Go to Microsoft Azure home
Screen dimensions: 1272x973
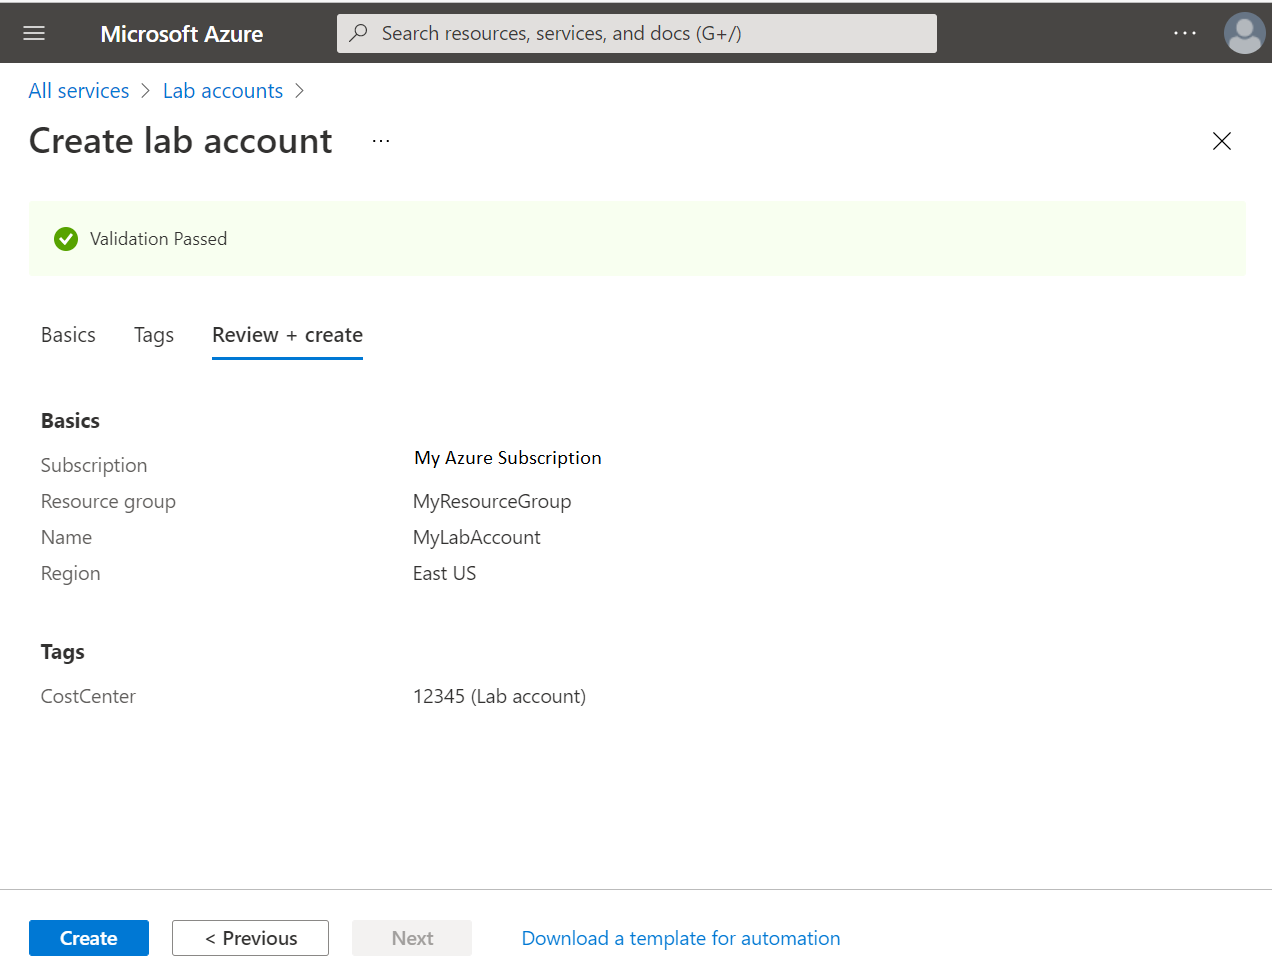point(182,34)
